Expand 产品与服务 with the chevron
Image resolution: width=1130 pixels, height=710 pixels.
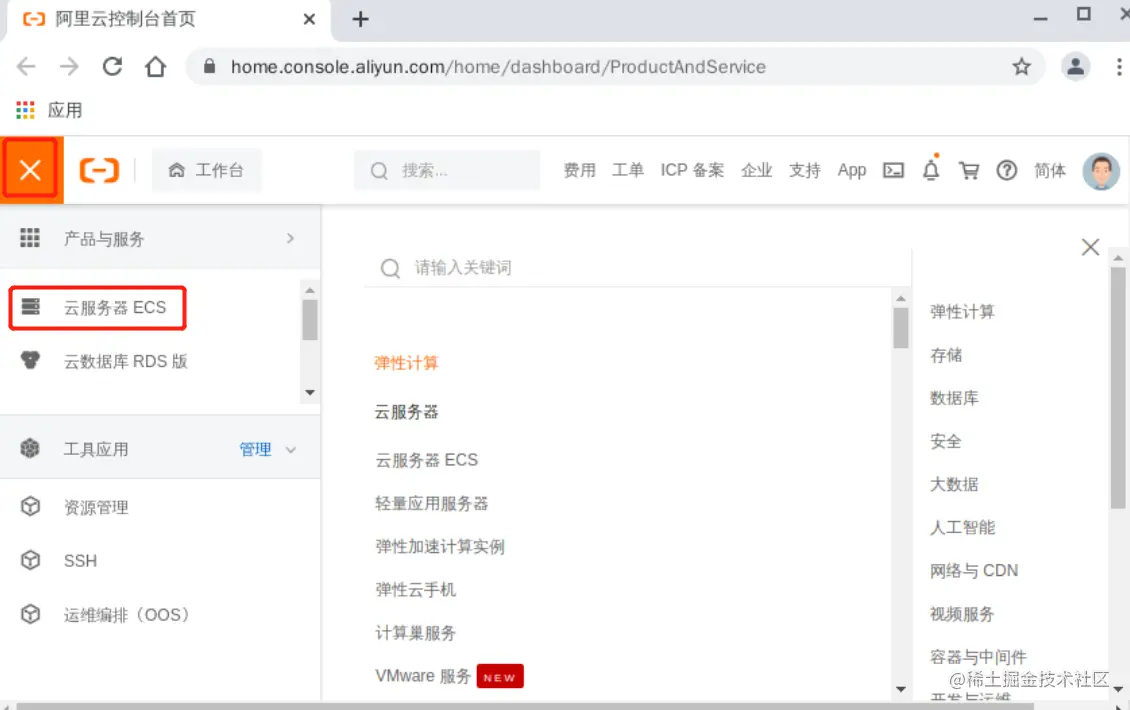(x=290, y=238)
